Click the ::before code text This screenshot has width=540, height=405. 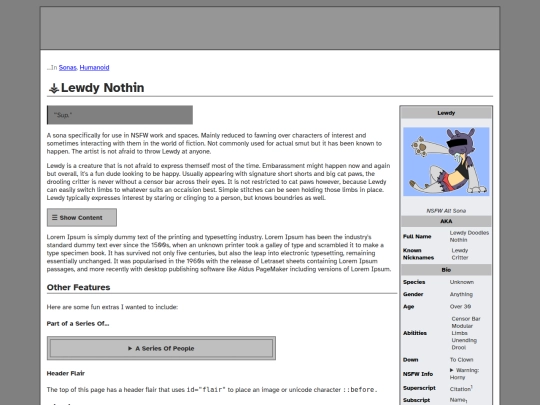click(360, 390)
